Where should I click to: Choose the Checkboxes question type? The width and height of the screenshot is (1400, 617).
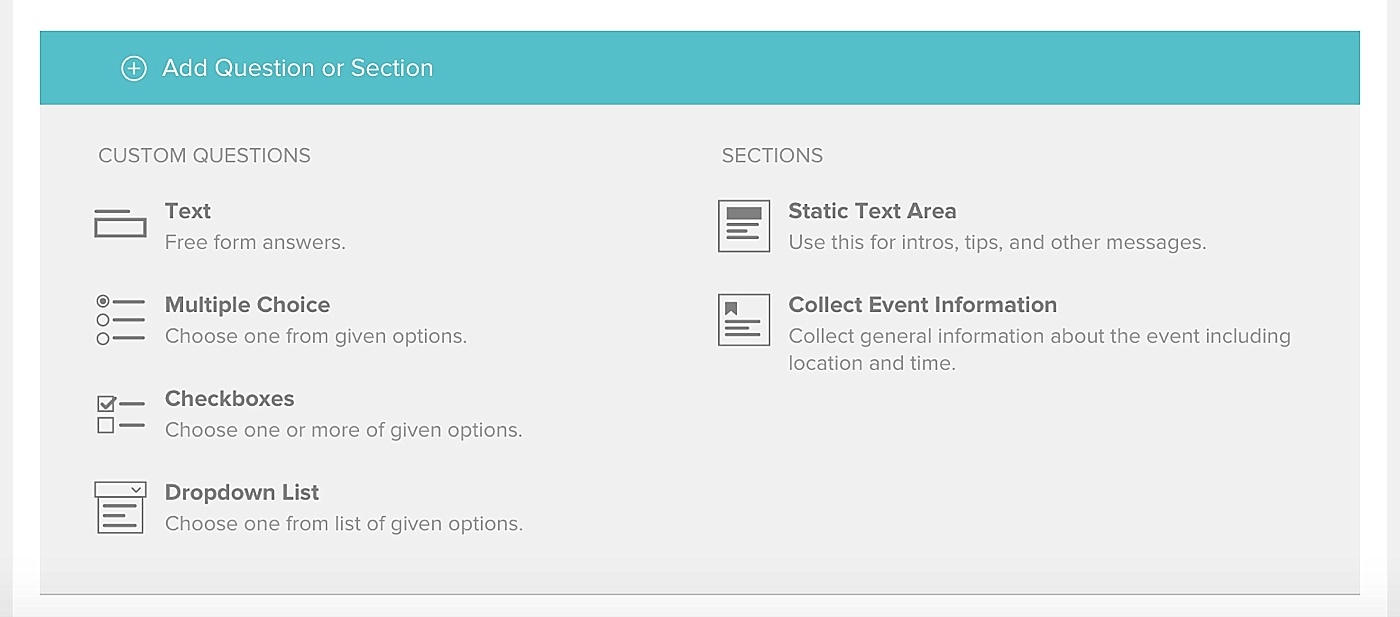click(230, 399)
